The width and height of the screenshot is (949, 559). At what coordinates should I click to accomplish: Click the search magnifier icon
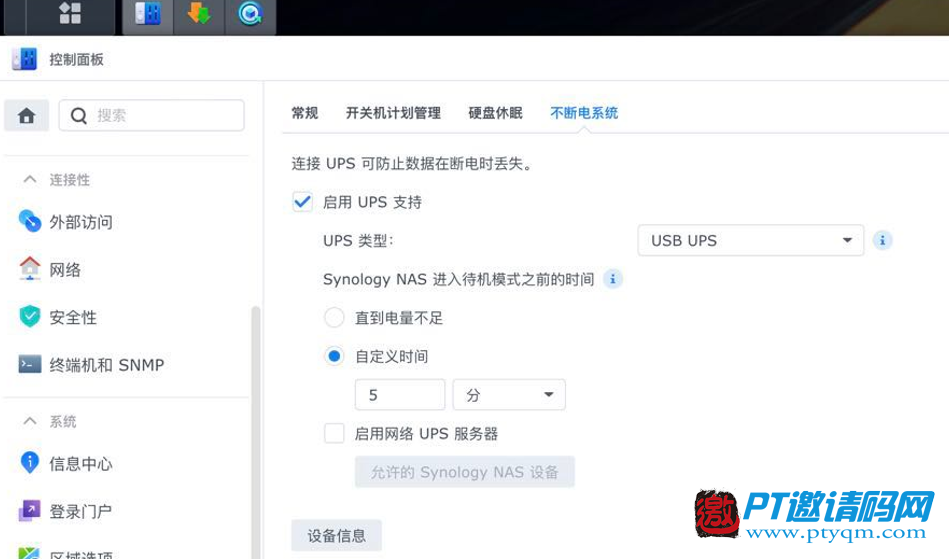click(79, 115)
